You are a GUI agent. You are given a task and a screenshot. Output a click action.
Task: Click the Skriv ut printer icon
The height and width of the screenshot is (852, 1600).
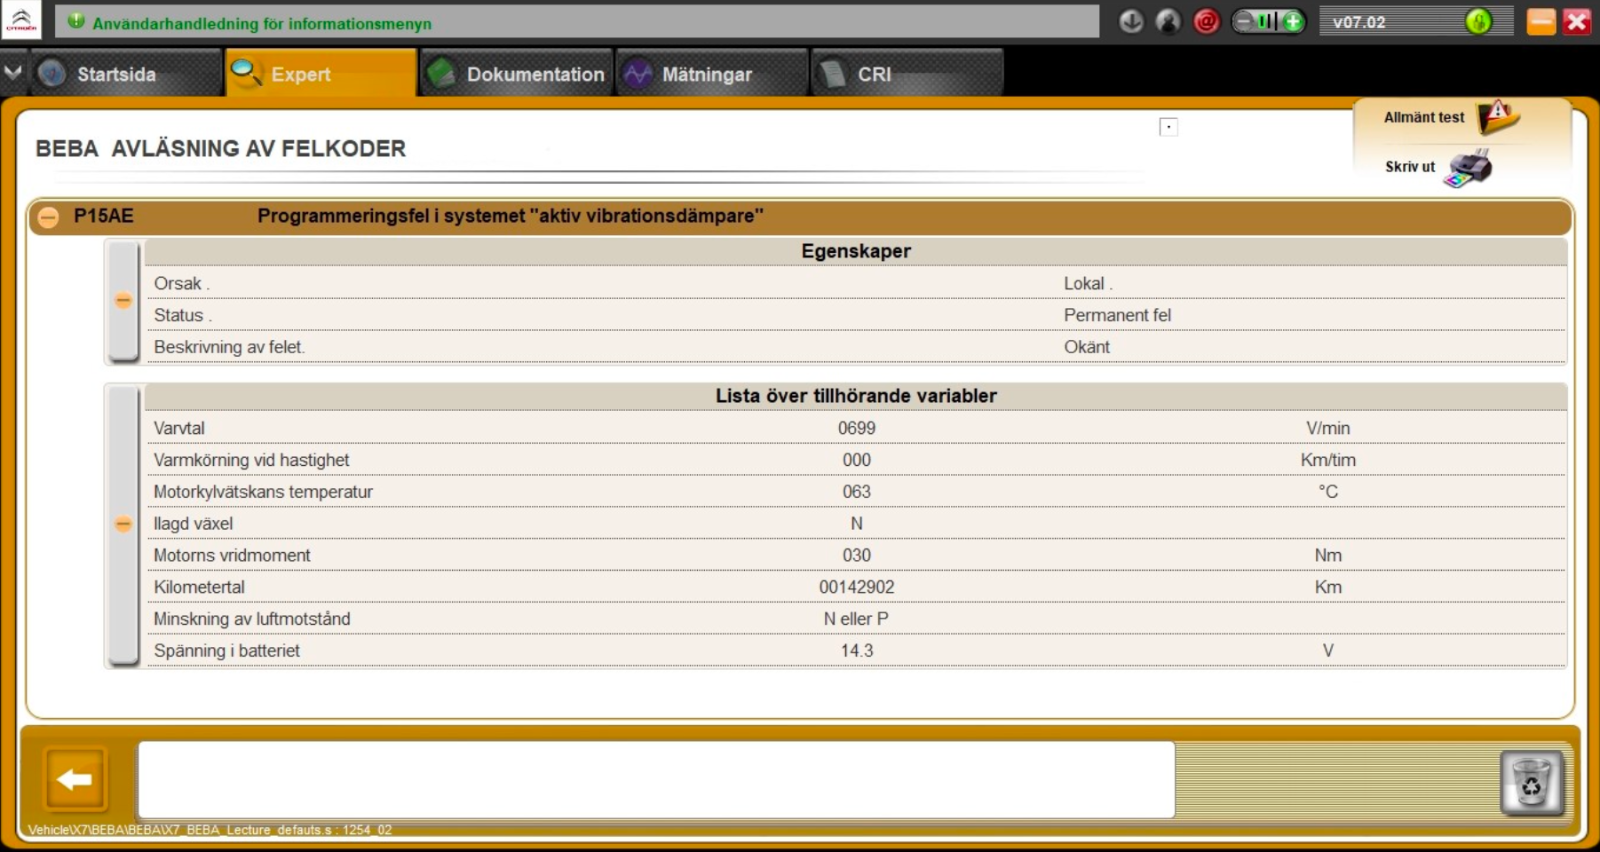pos(1469,167)
